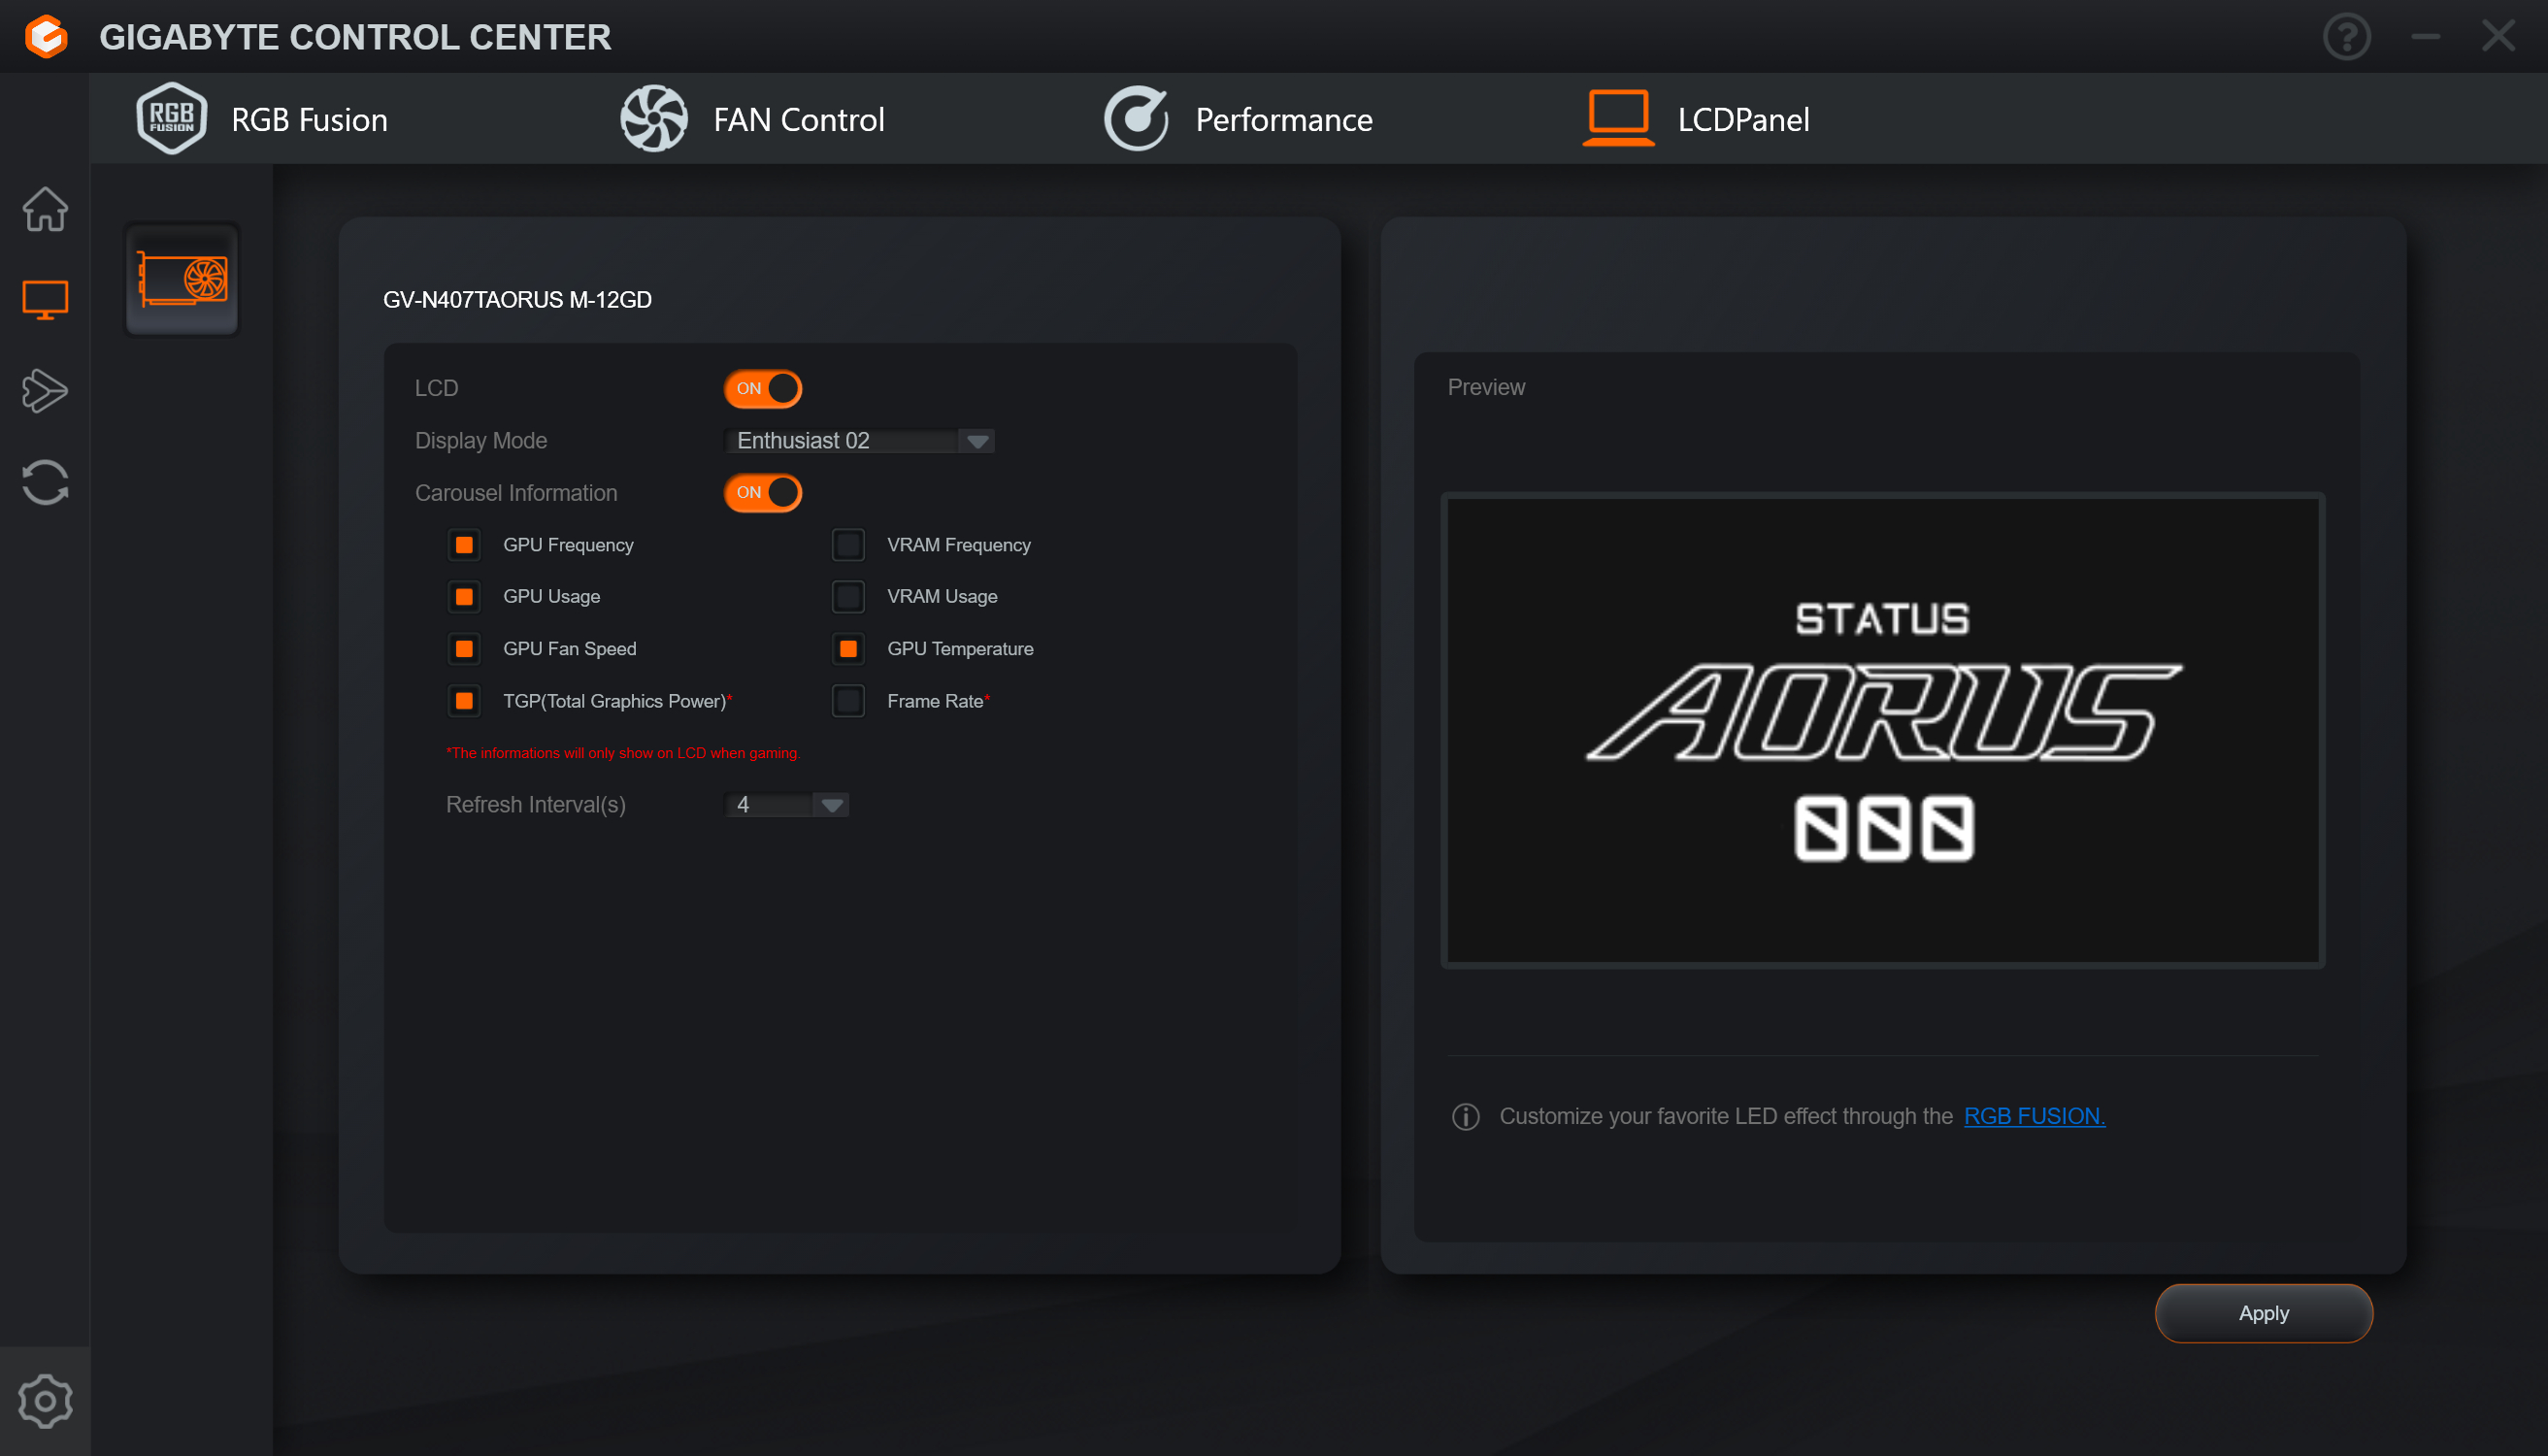Select the graphics card device thumbnail
The height and width of the screenshot is (1456, 2548).
click(x=182, y=280)
